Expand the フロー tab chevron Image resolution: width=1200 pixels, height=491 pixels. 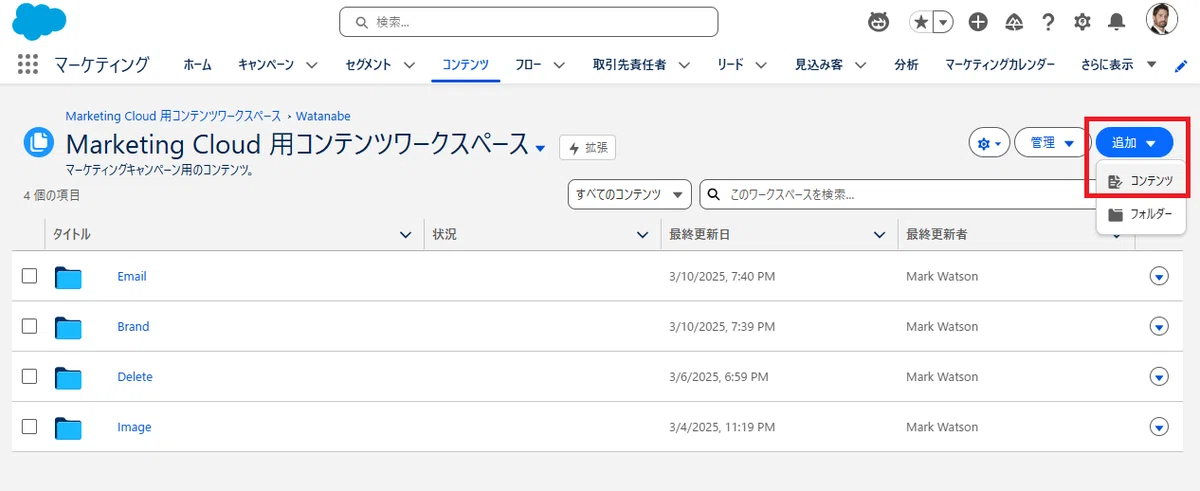(559, 65)
